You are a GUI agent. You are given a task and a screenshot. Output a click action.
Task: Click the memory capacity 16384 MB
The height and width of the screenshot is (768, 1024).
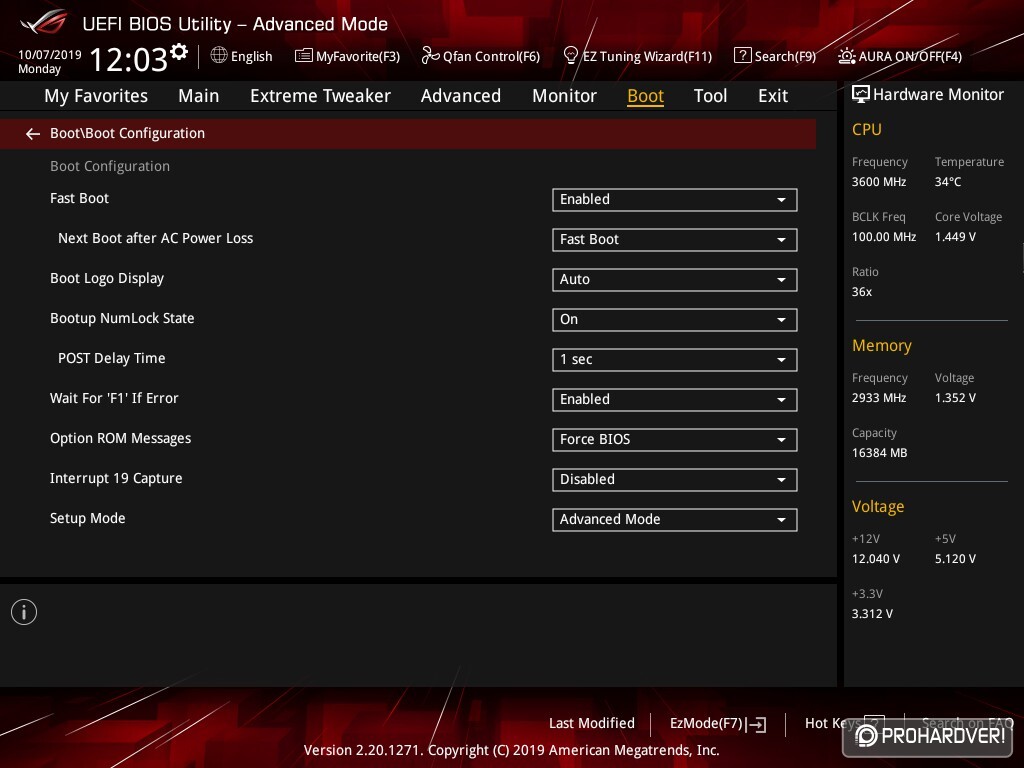(879, 453)
